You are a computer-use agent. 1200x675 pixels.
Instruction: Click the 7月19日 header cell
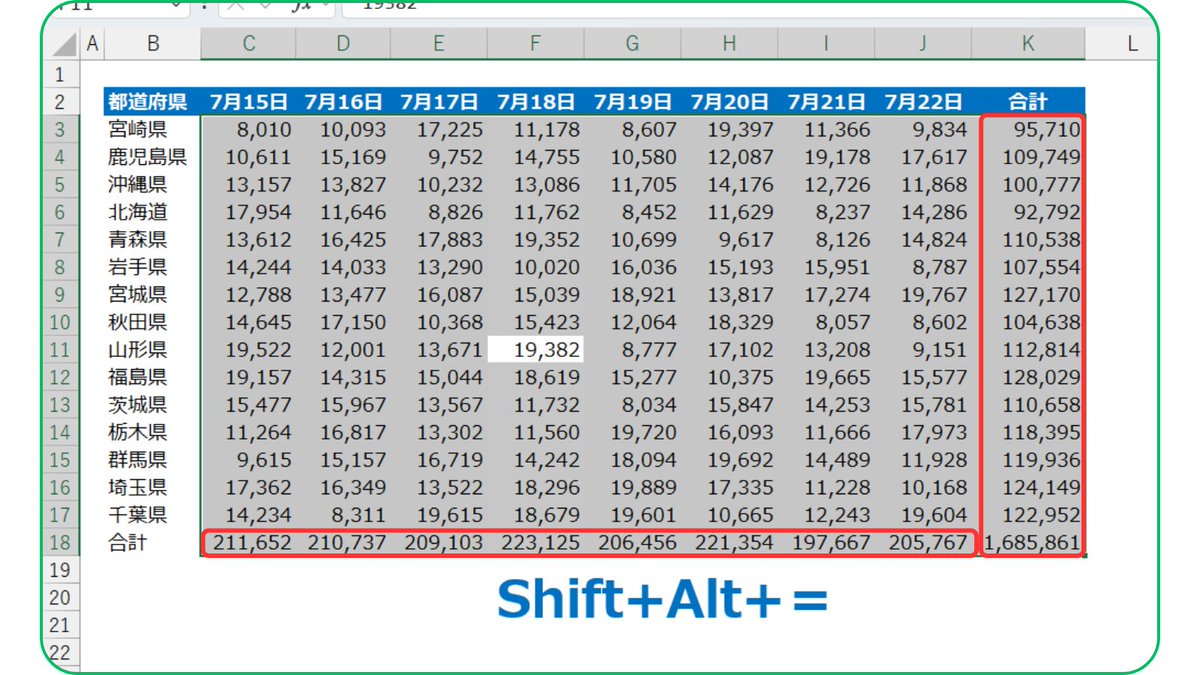pos(632,102)
